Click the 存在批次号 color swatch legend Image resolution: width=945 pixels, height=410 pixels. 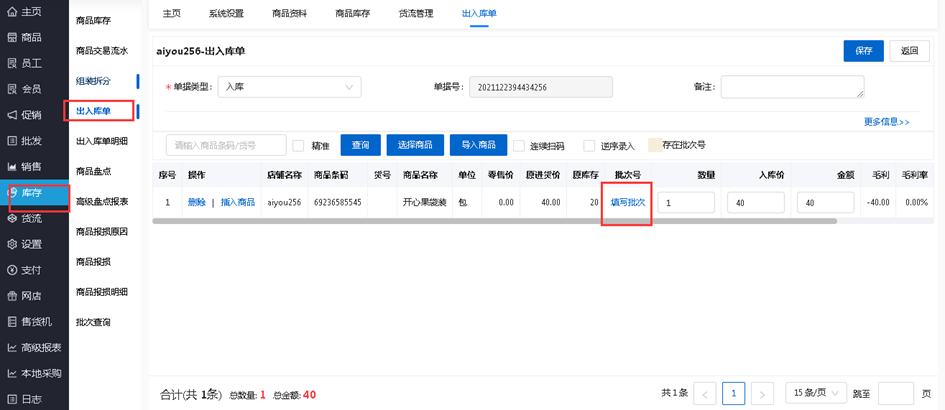[655, 145]
